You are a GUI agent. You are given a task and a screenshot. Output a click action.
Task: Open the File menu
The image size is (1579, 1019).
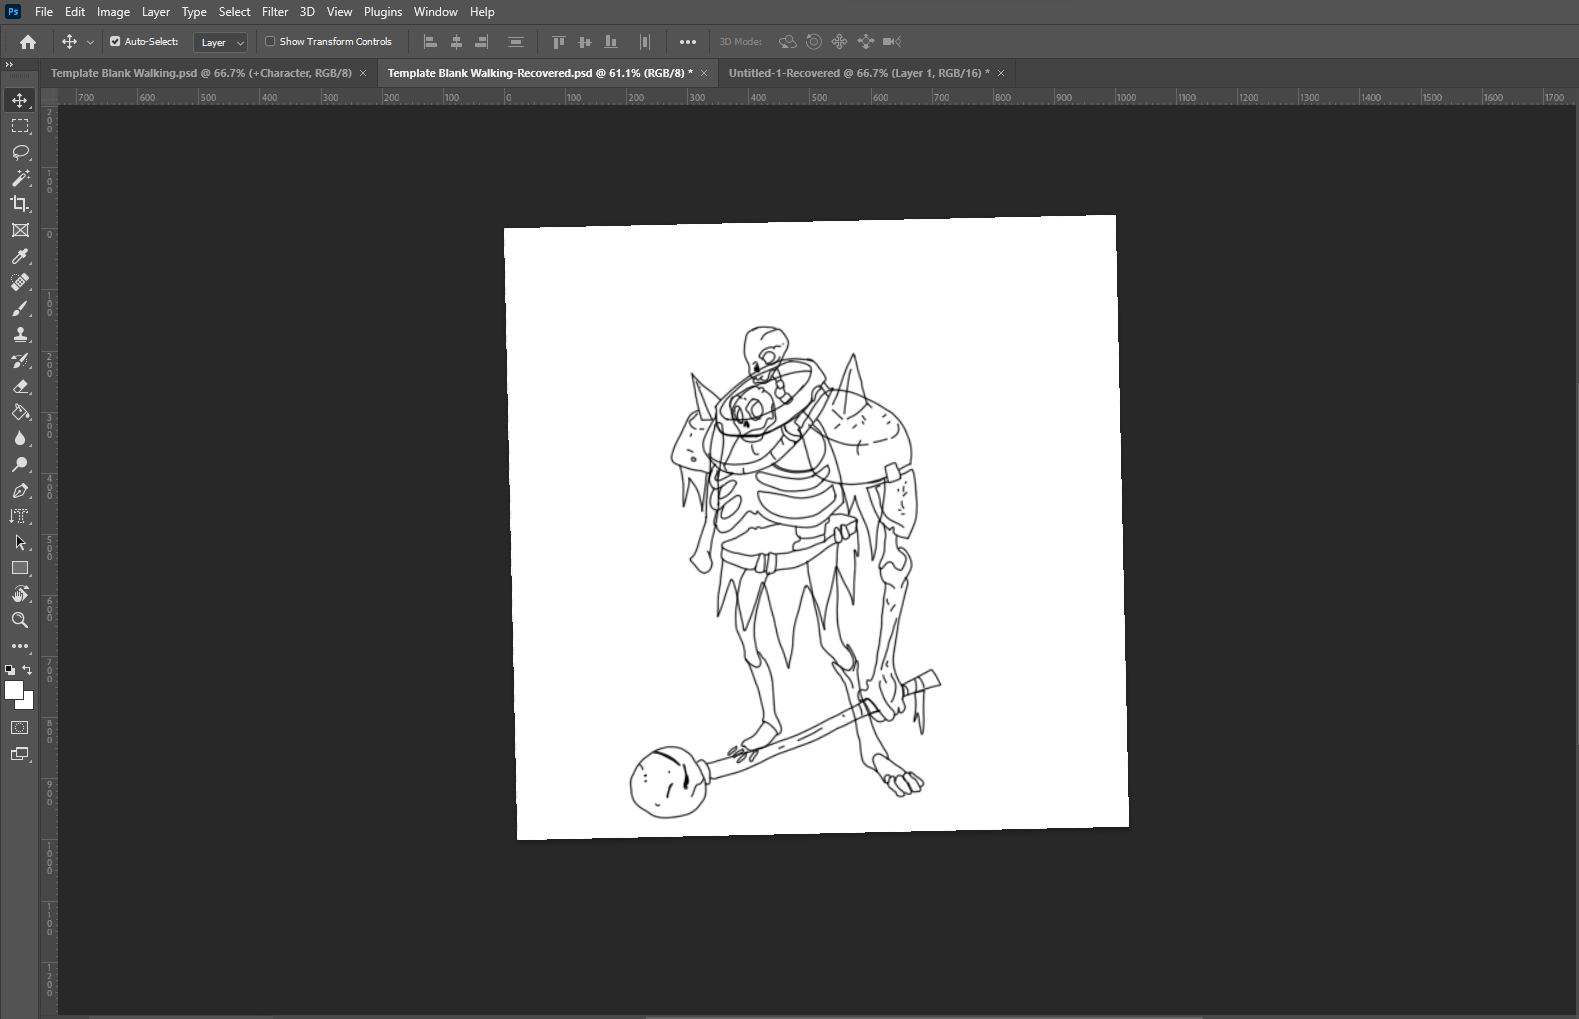44,12
